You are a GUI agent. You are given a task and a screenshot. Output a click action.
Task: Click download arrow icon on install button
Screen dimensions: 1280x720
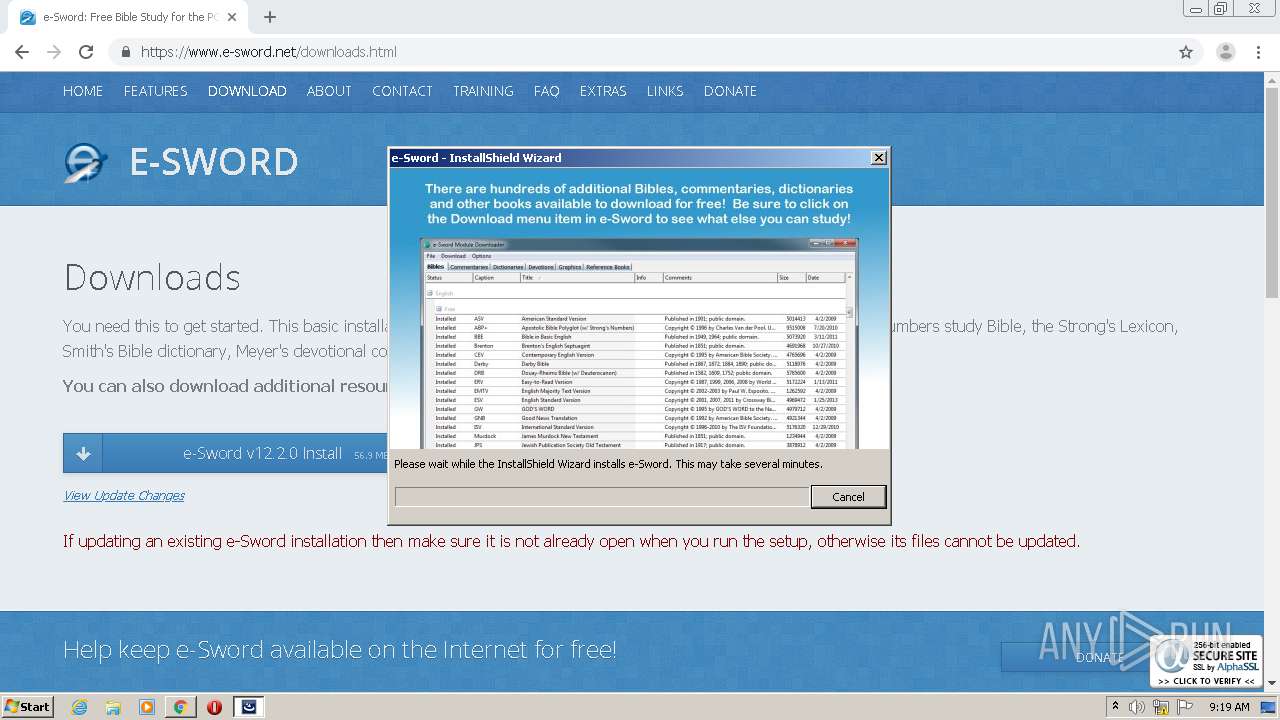[83, 453]
